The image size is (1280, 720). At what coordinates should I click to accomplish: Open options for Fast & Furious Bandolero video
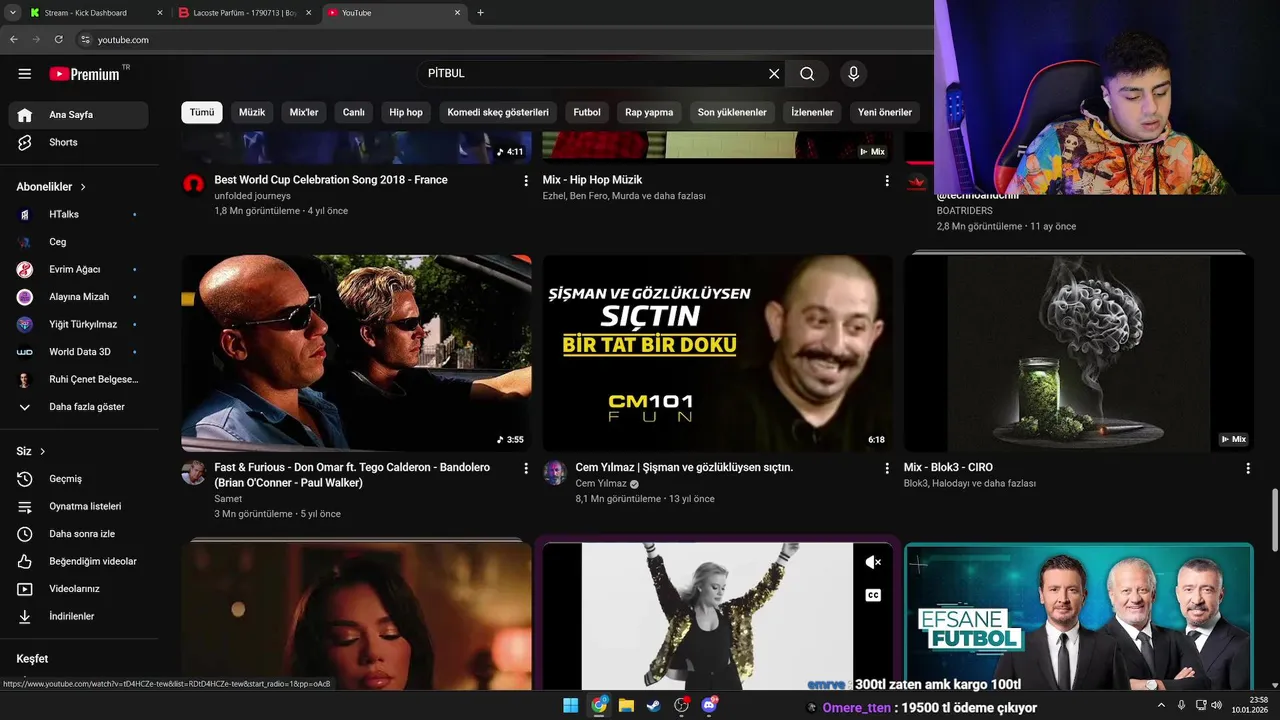point(526,468)
